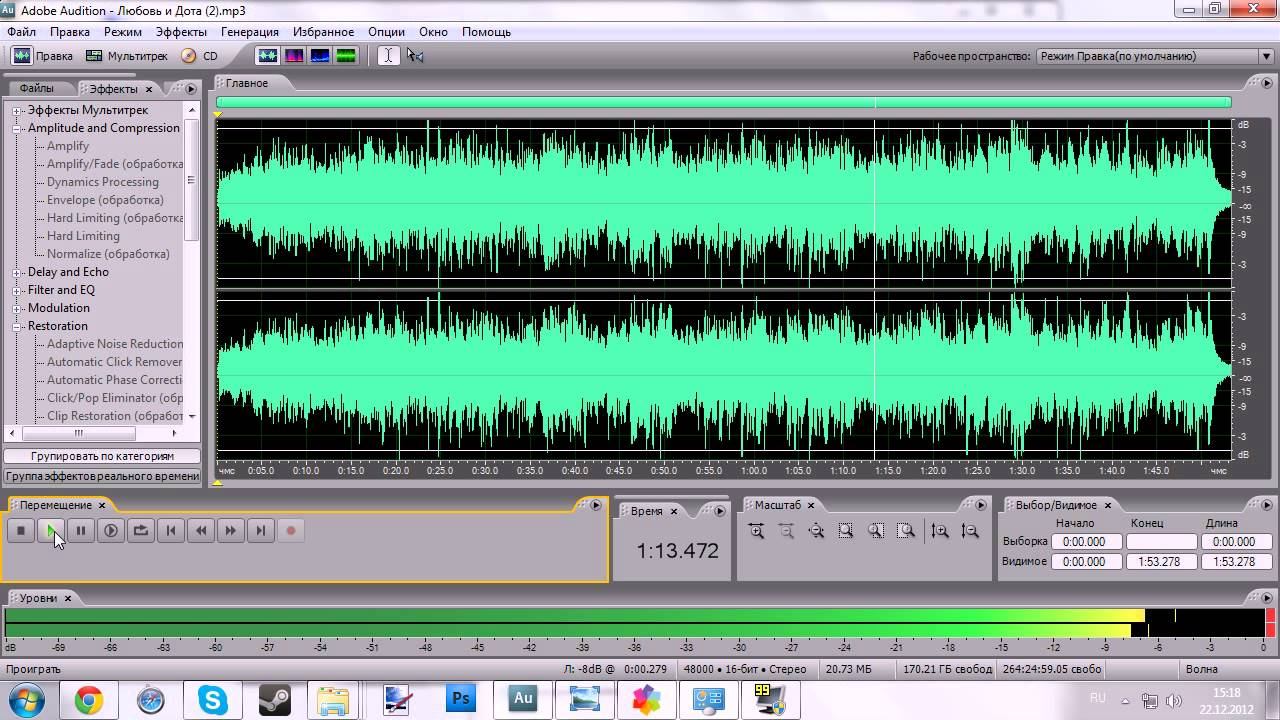Screen dimensions: 1280x720
Task: Click the Видимое Конец field showing 1:53.278
Action: (x=1161, y=562)
